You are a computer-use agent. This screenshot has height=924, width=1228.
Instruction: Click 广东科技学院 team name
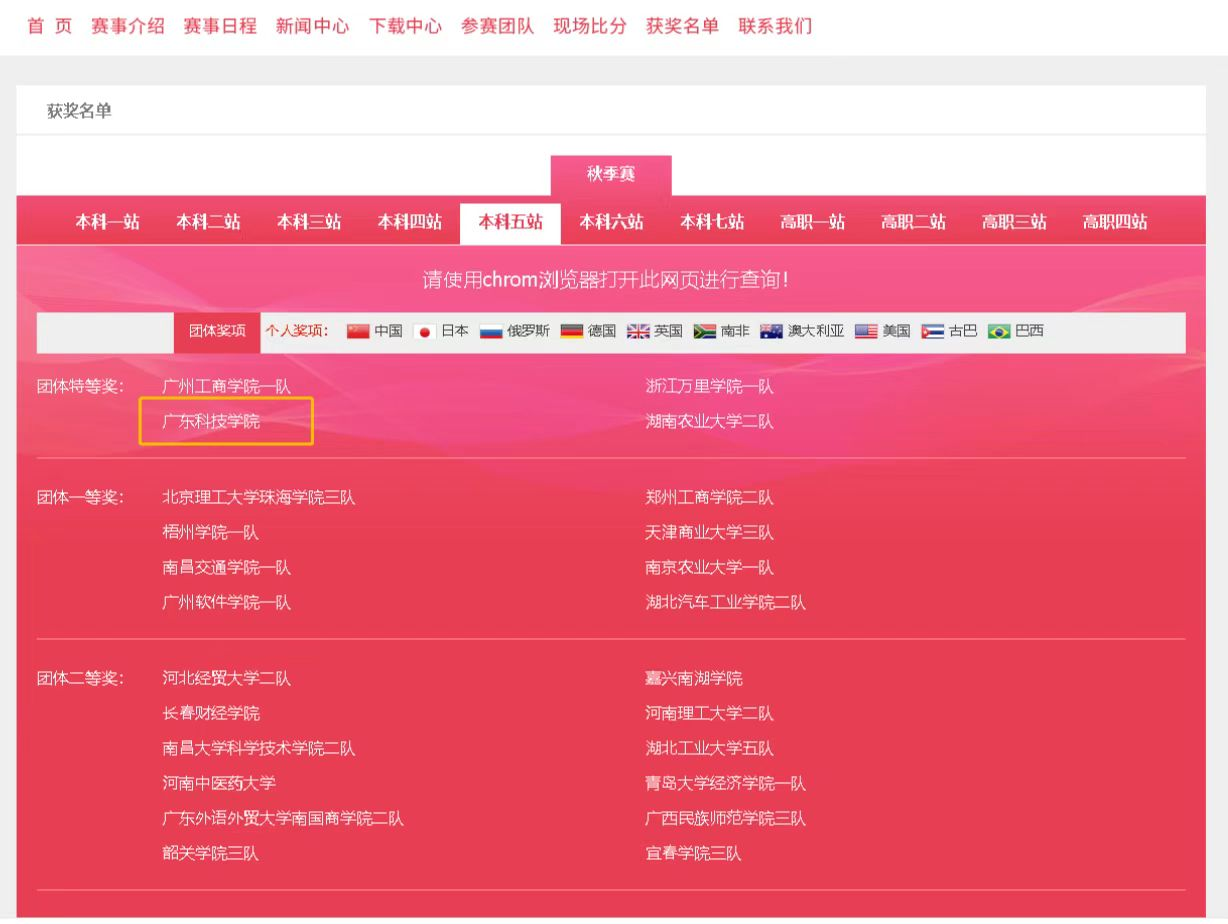point(211,422)
